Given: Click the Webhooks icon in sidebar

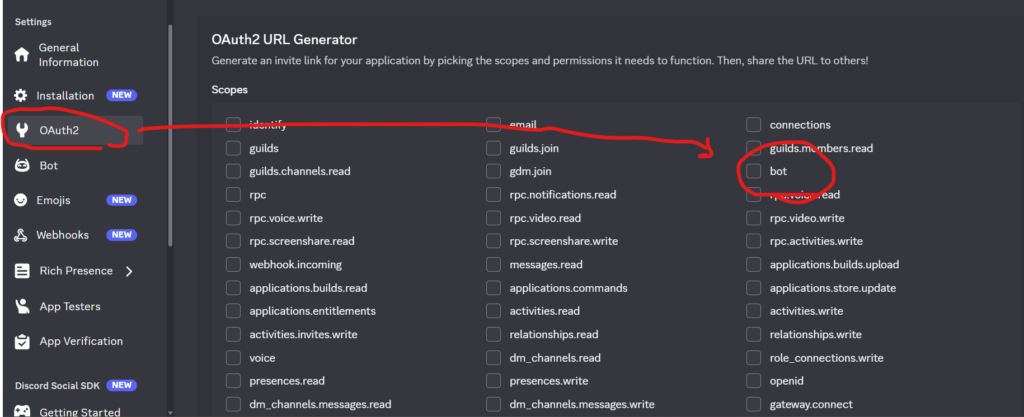Looking at the screenshot, I should point(21,235).
